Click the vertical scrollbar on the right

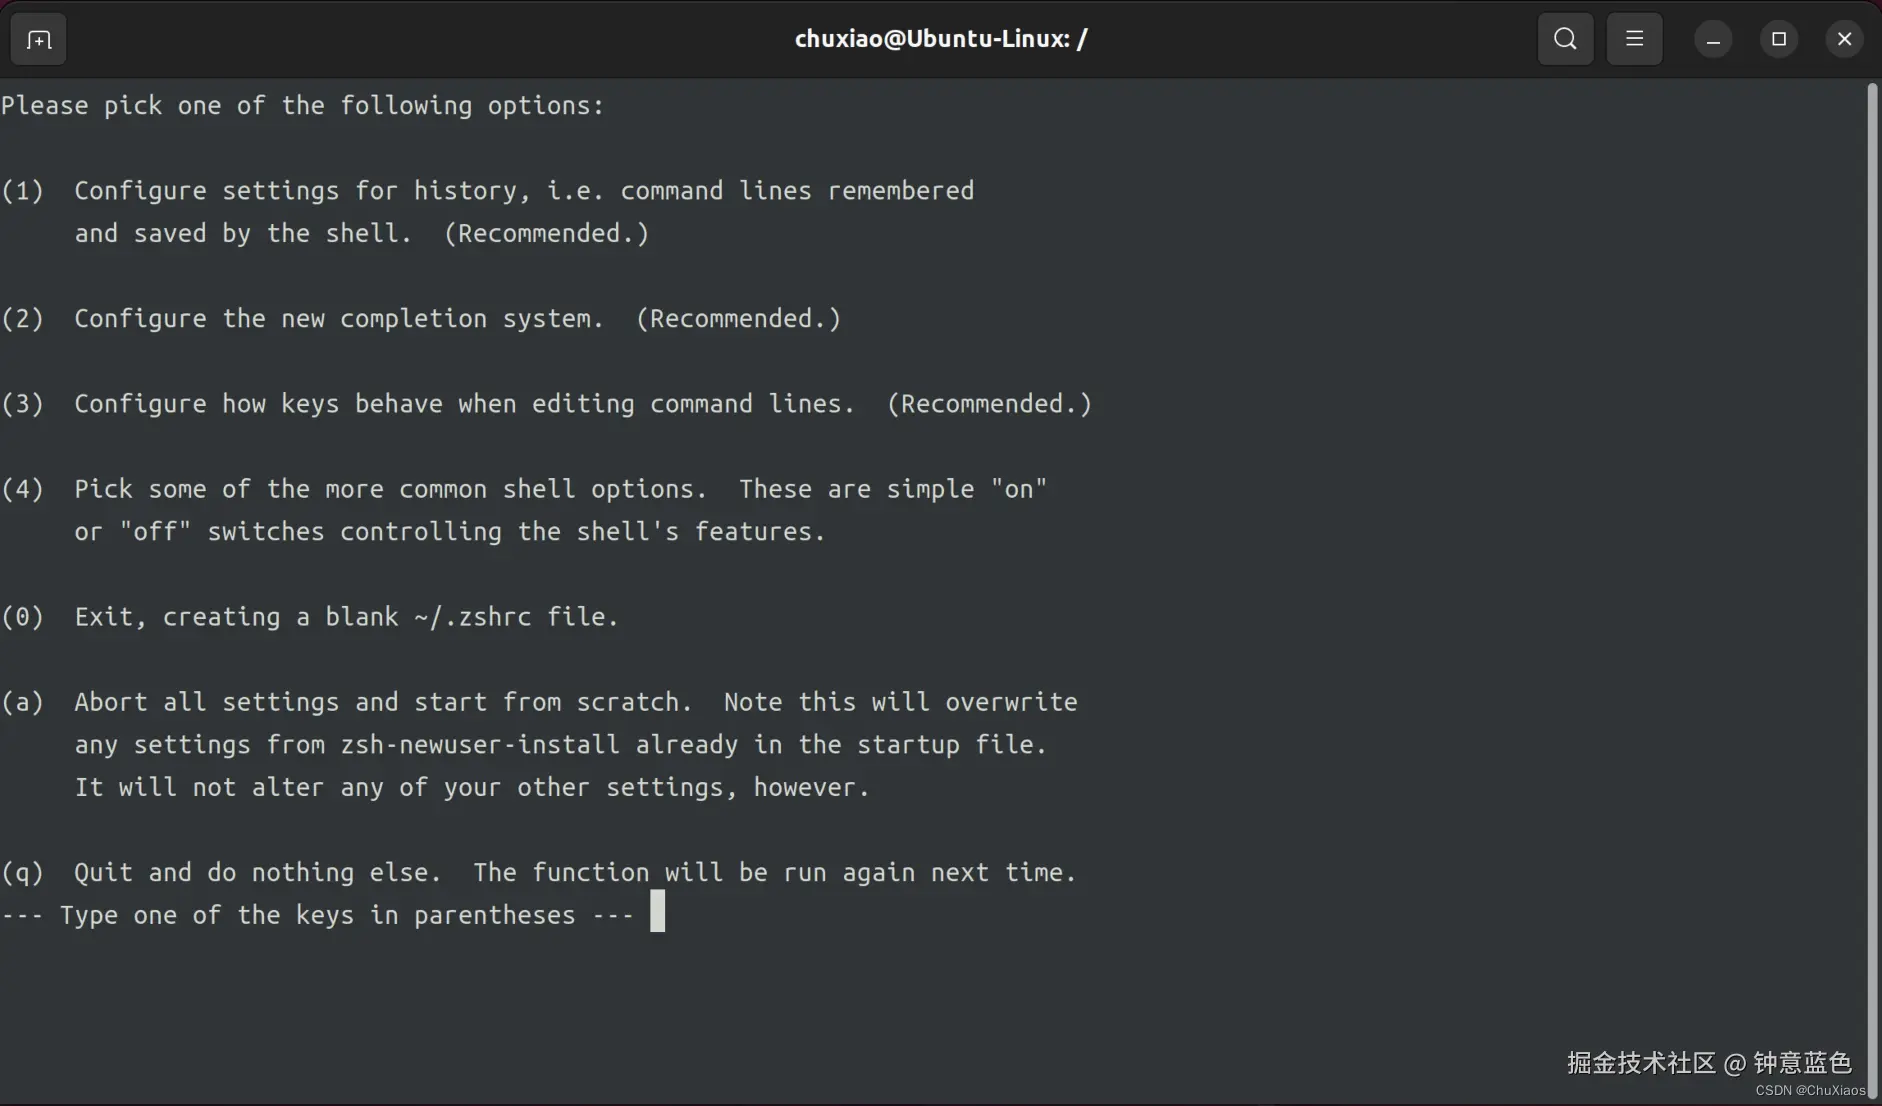tap(1872, 590)
